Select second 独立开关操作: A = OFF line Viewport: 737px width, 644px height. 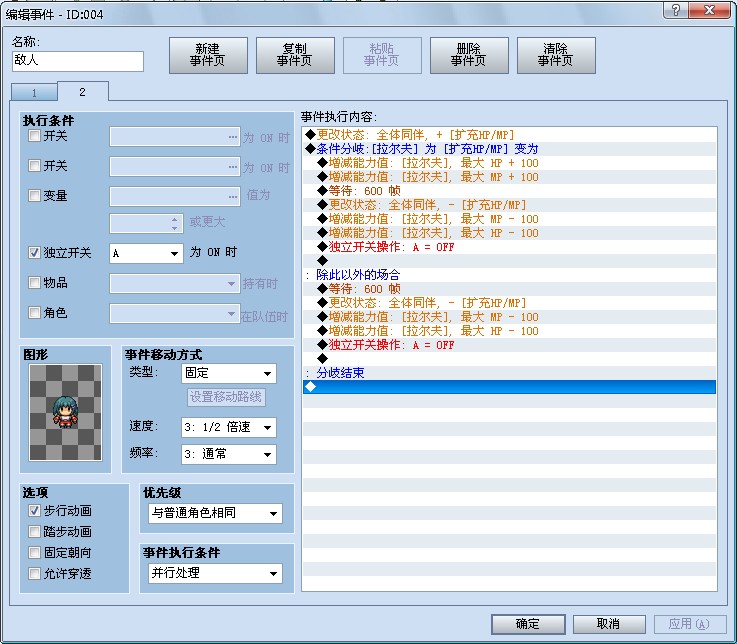click(x=510, y=345)
